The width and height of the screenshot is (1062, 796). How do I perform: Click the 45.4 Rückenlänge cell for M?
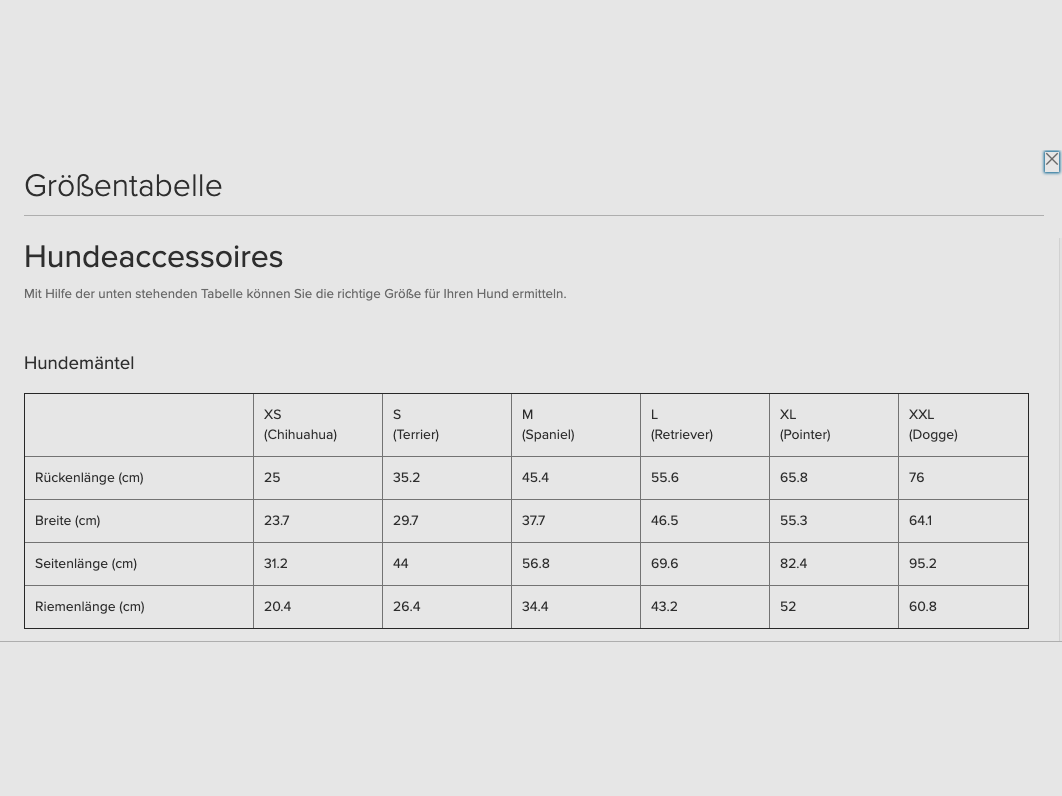coord(536,478)
